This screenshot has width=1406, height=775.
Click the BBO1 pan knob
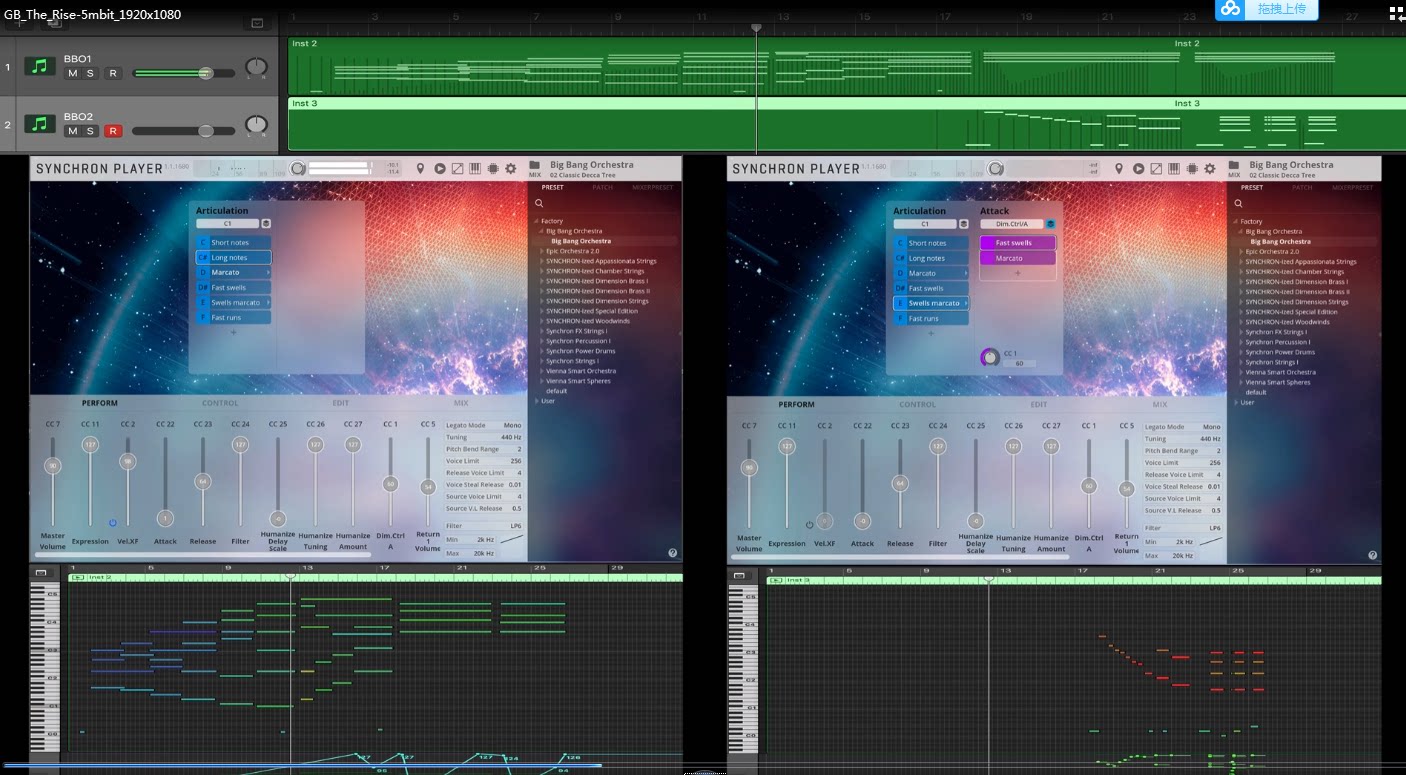(x=257, y=67)
